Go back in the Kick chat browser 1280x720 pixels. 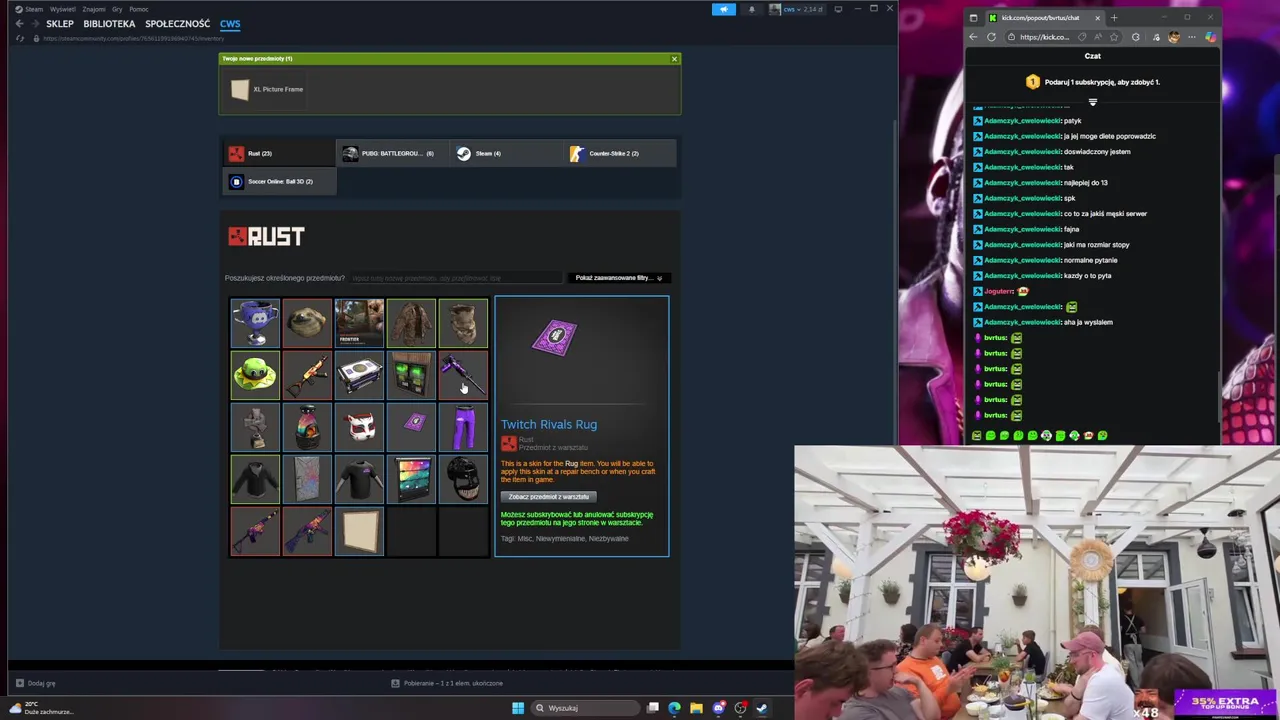[x=973, y=37]
